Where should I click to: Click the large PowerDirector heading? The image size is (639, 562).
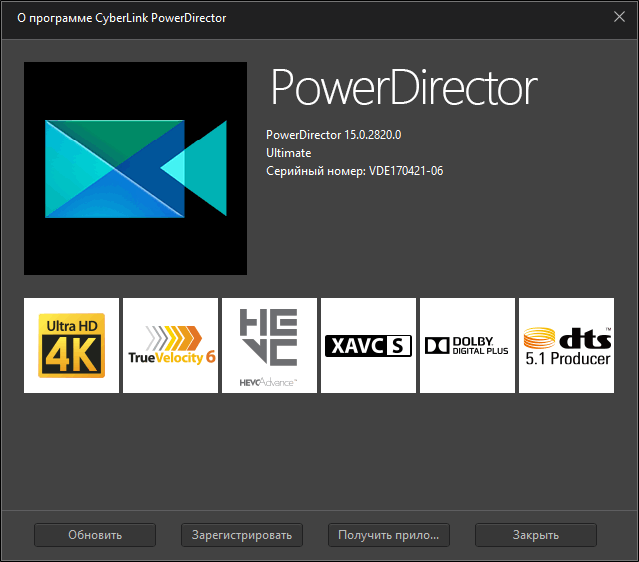pyautogui.click(x=404, y=90)
